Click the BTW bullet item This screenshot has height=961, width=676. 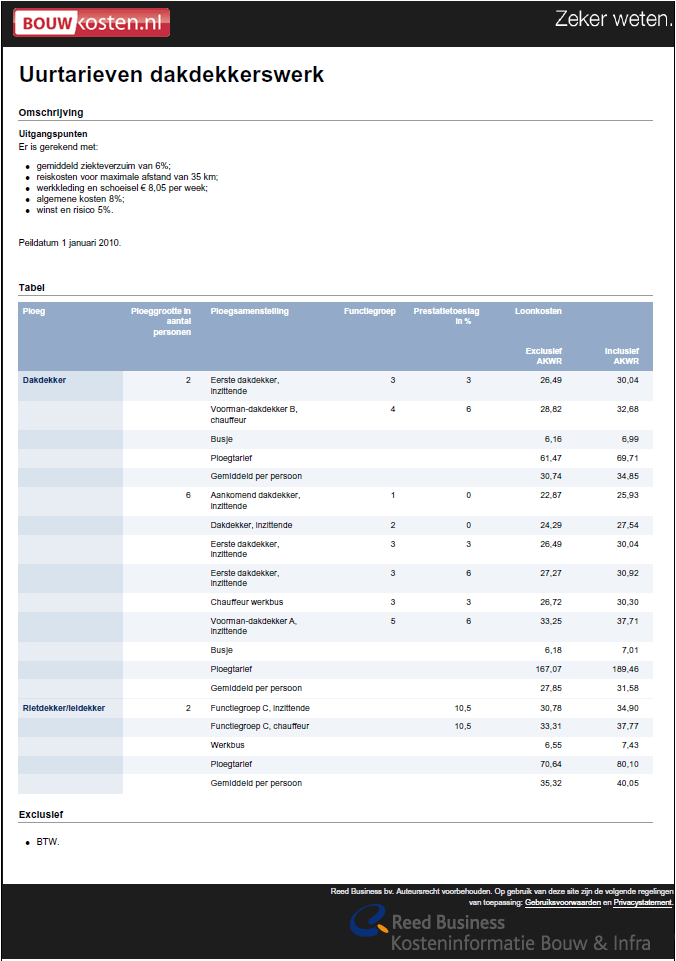[48, 842]
